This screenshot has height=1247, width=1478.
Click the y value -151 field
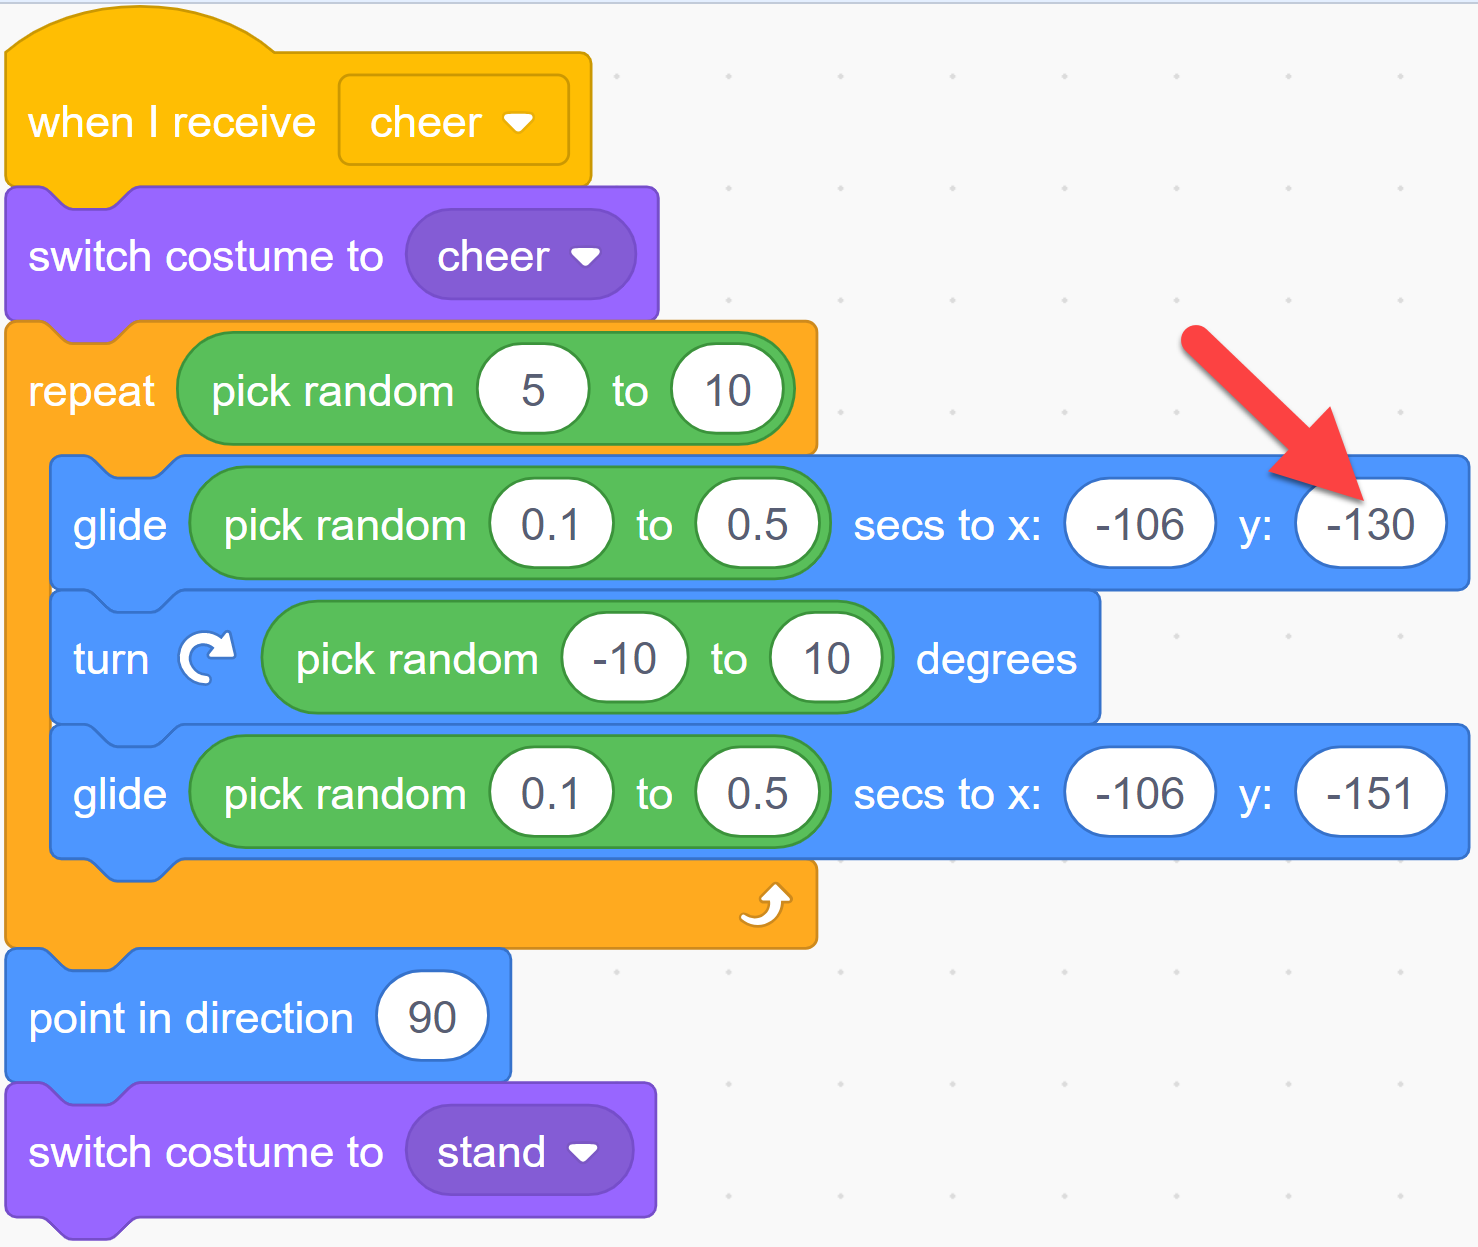point(1370,794)
